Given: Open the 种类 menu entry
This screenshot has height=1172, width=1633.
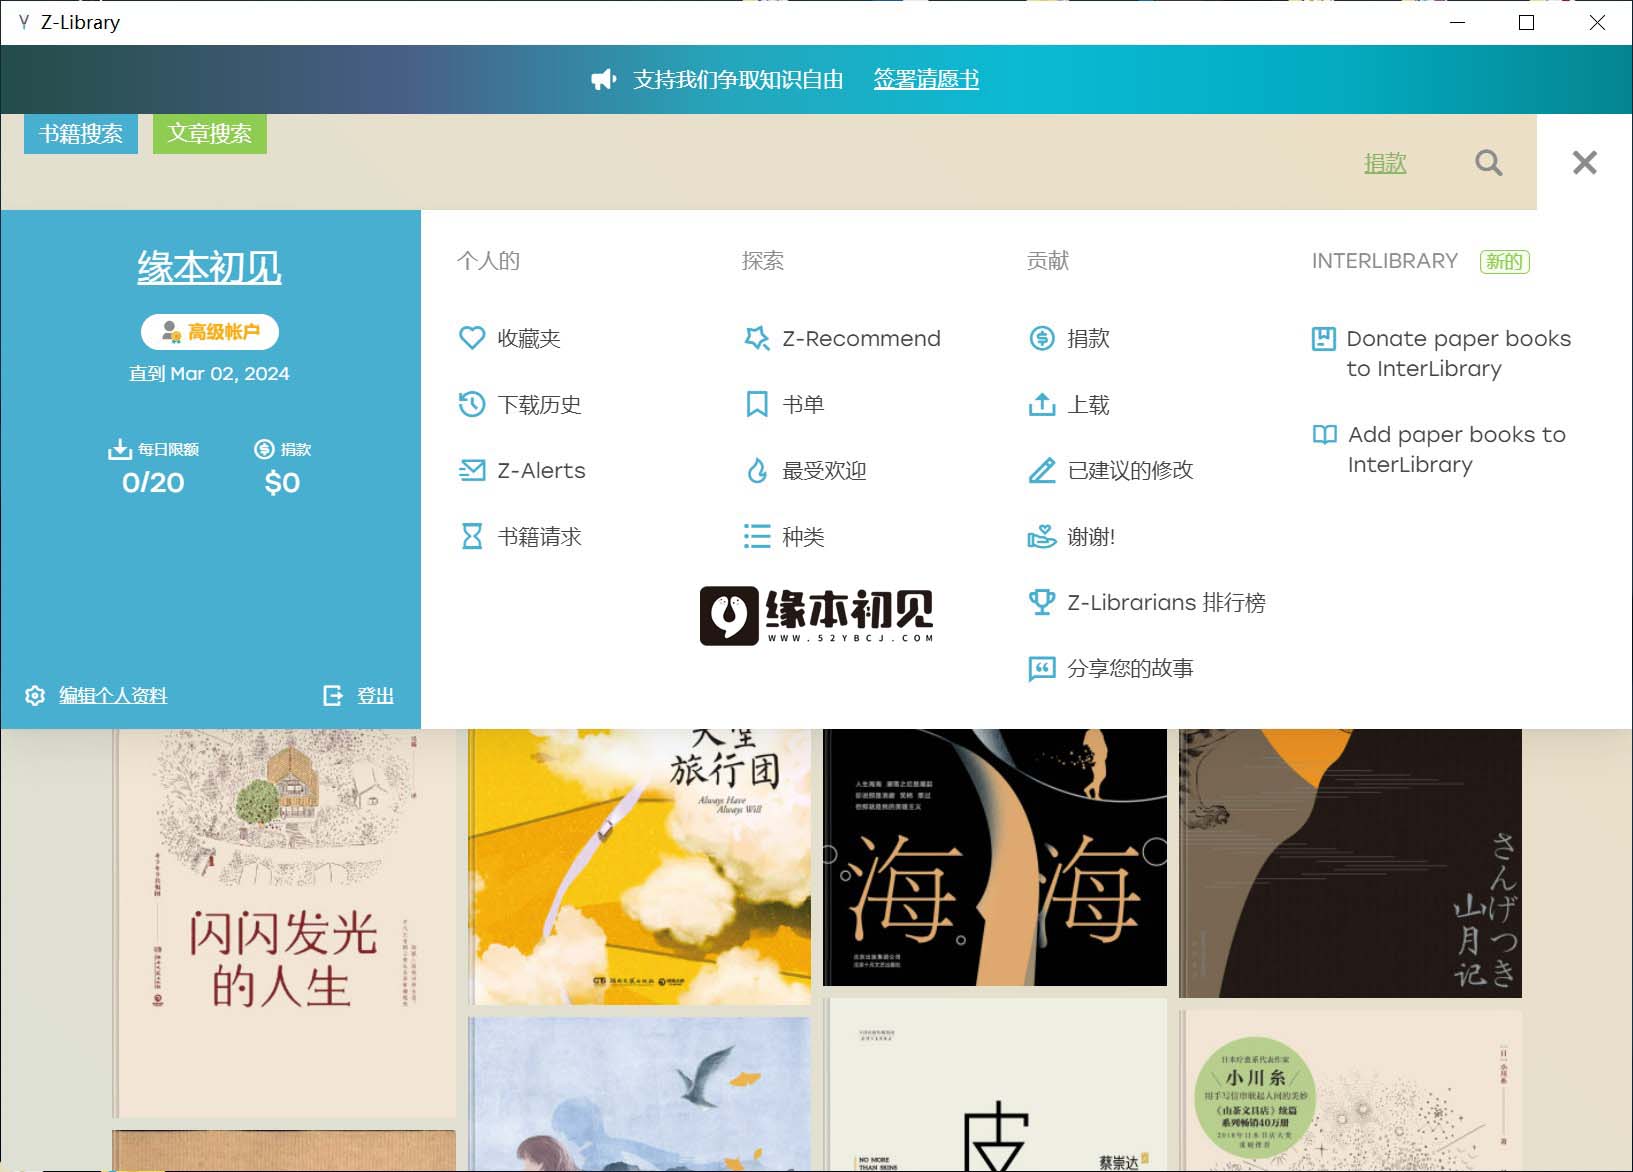Looking at the screenshot, I should coord(785,536).
